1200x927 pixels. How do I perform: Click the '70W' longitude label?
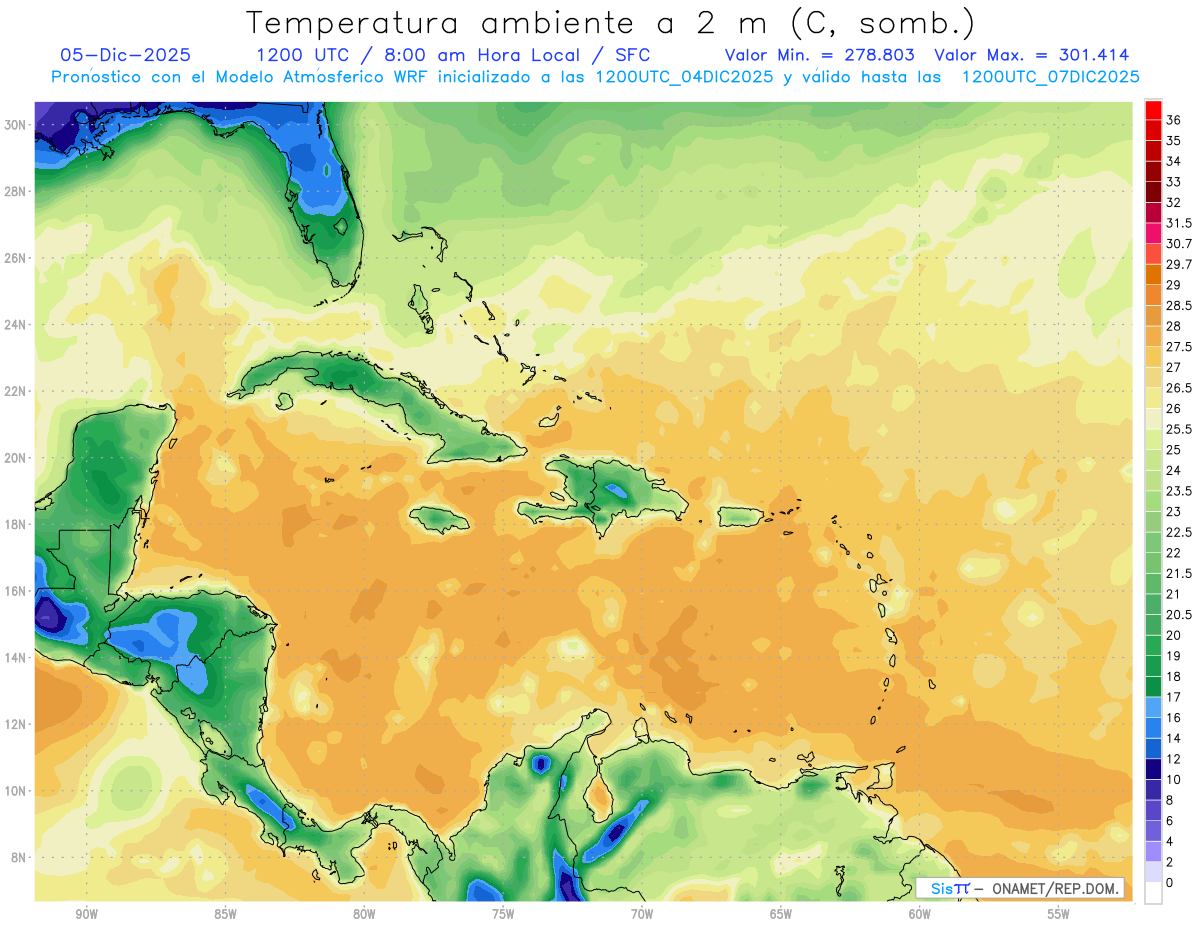642,914
